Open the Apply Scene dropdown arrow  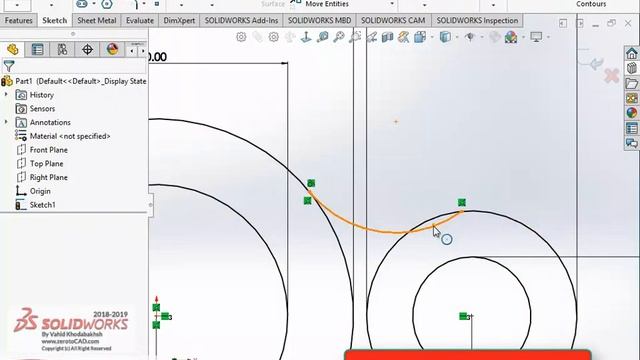(523, 38)
